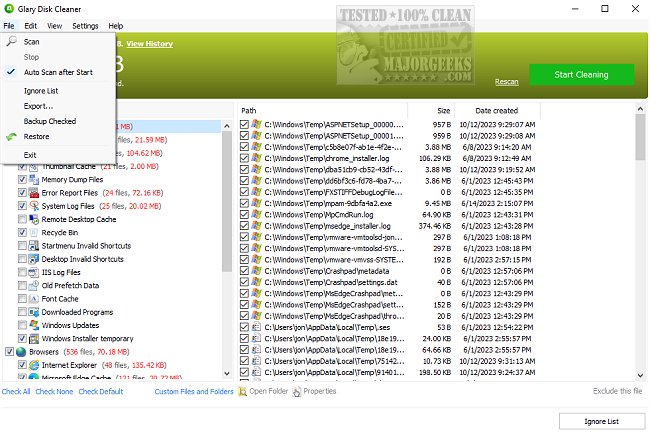Toggle Auto Scan after Start option
650x434 pixels.
(58, 72)
